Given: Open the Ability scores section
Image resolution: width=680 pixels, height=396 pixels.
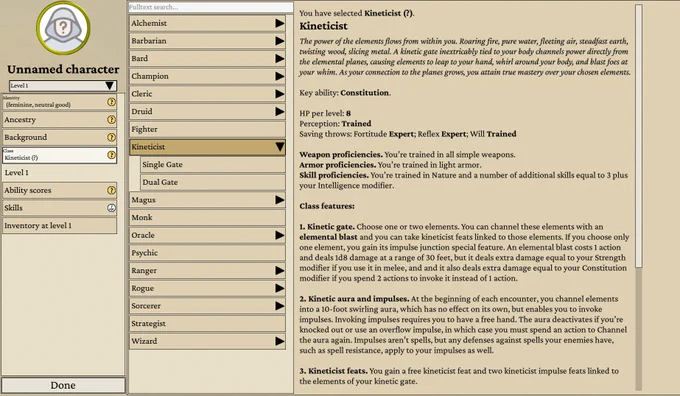Looking at the screenshot, I should tap(59, 190).
